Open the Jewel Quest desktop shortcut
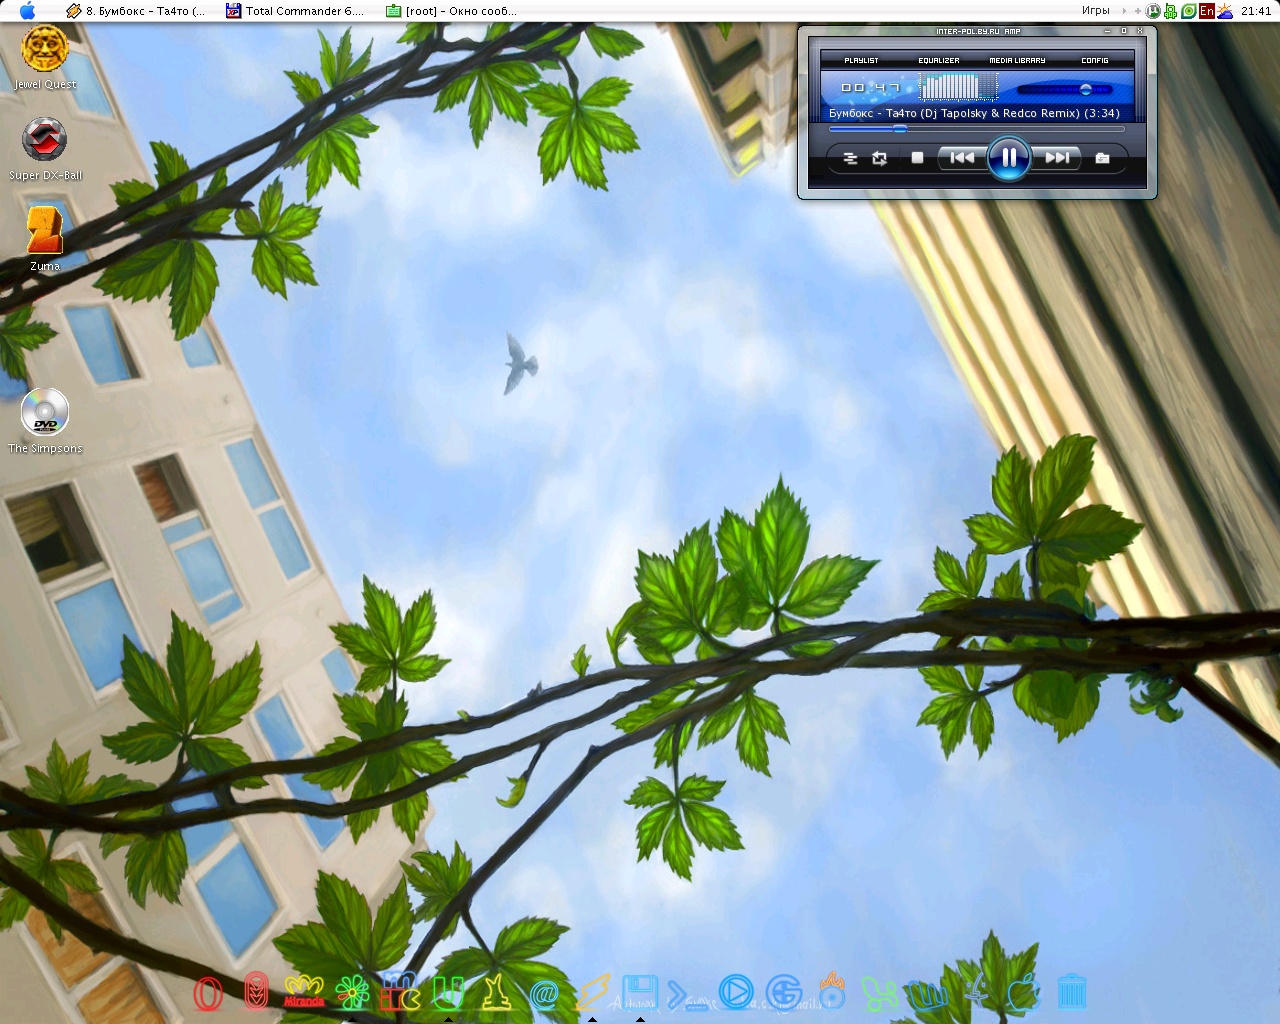This screenshot has height=1024, width=1280. (x=45, y=49)
